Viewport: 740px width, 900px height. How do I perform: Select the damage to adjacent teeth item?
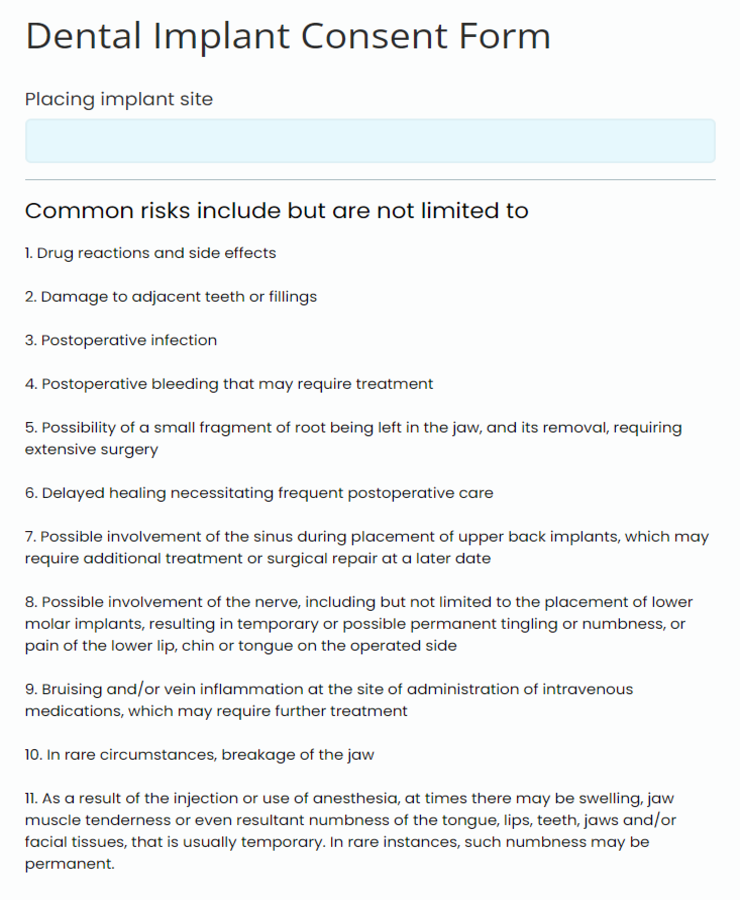point(171,297)
